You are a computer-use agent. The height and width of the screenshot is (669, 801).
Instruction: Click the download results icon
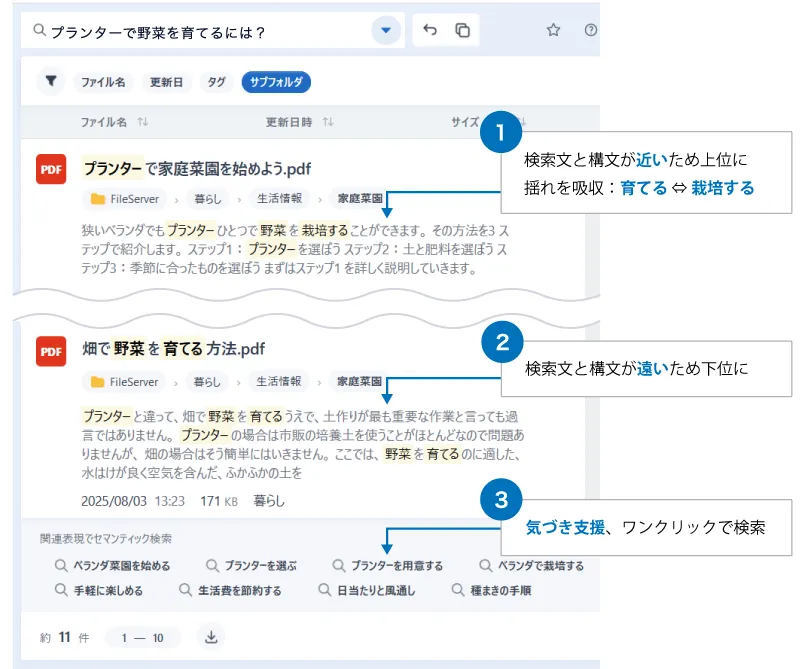tap(210, 636)
